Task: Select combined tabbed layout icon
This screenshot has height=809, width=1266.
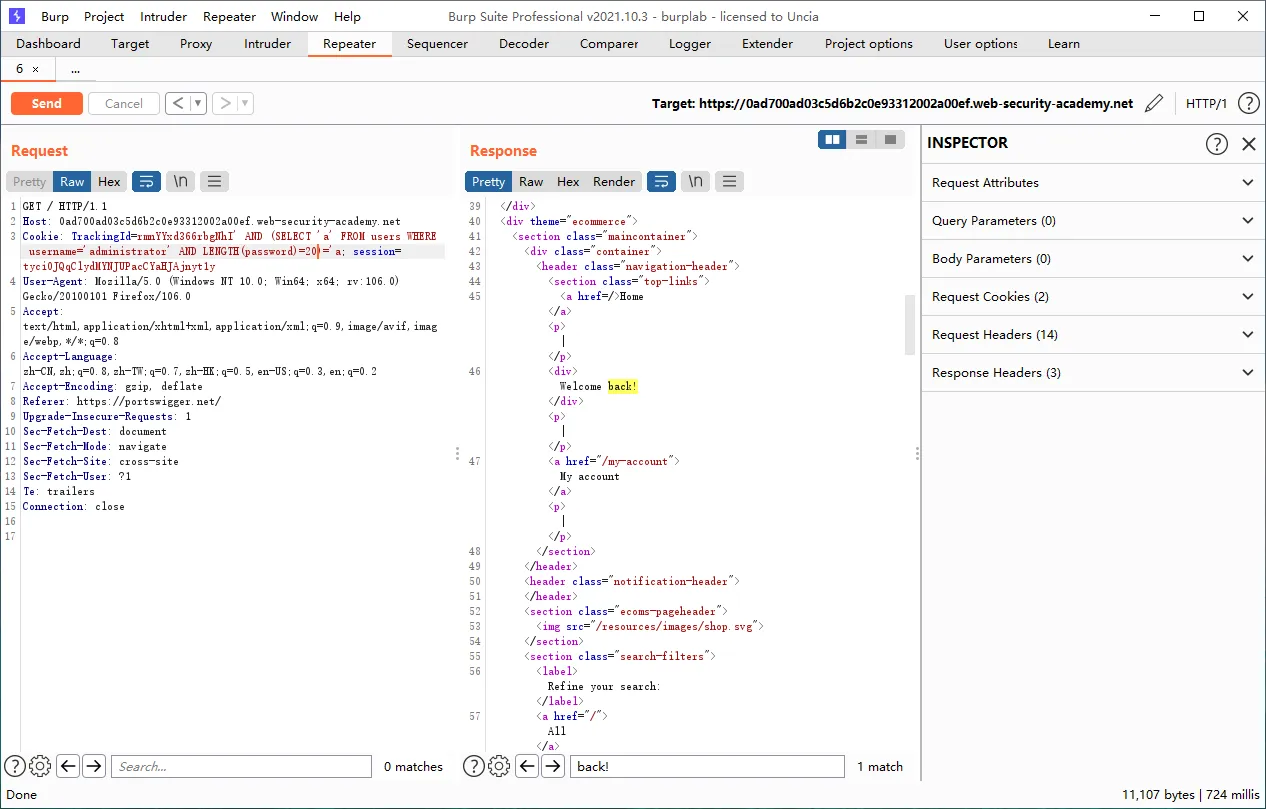Action: point(890,140)
